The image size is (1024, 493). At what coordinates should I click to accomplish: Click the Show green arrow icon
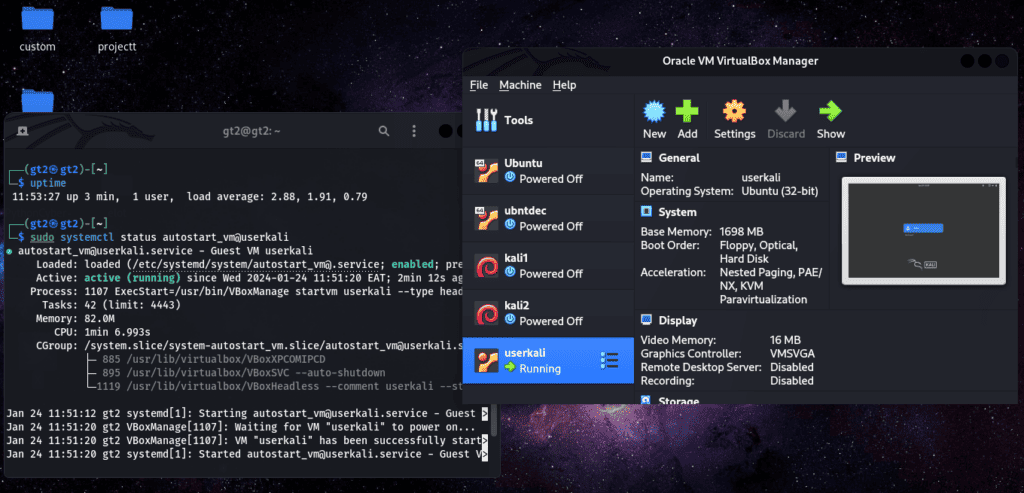pyautogui.click(x=830, y=112)
